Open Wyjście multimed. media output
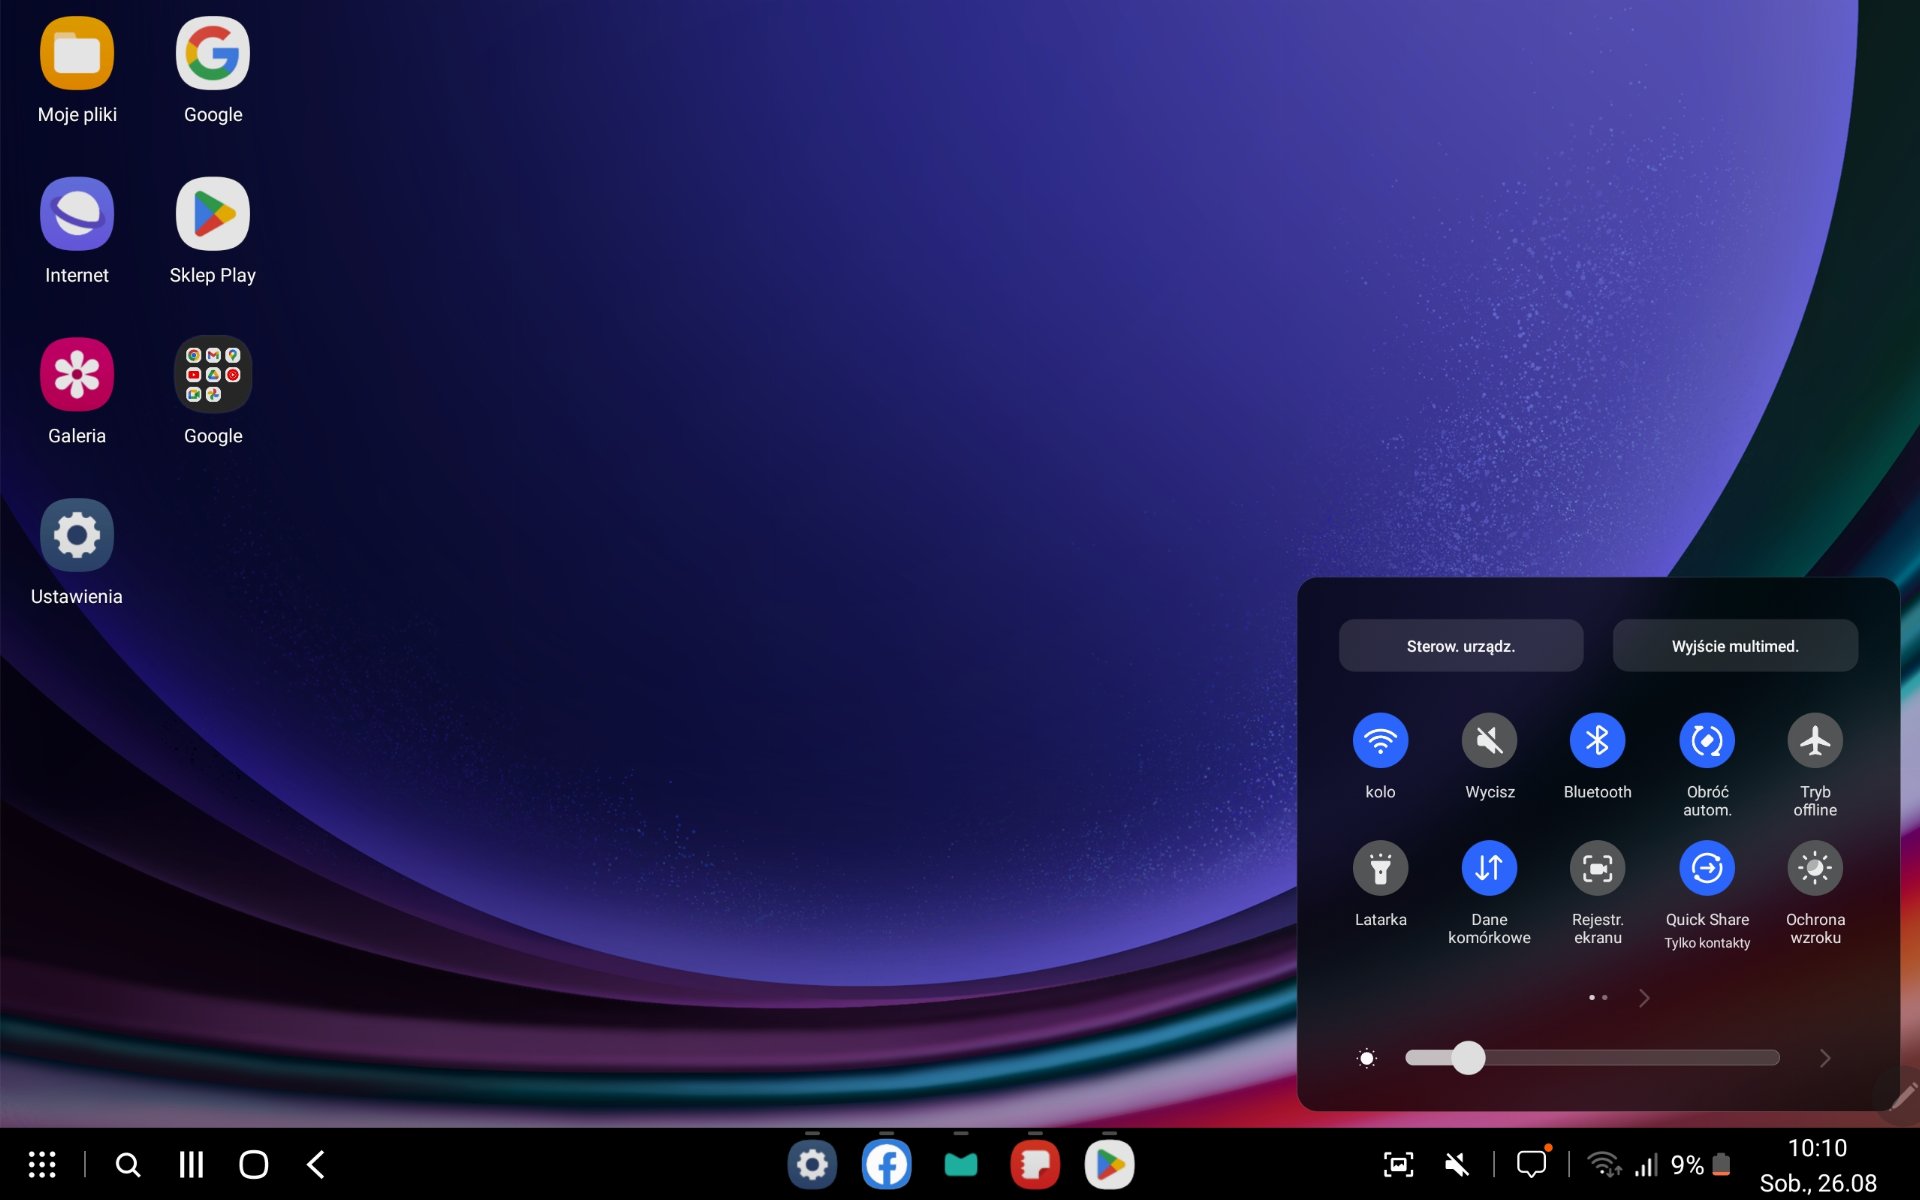1920x1200 pixels. [1735, 646]
